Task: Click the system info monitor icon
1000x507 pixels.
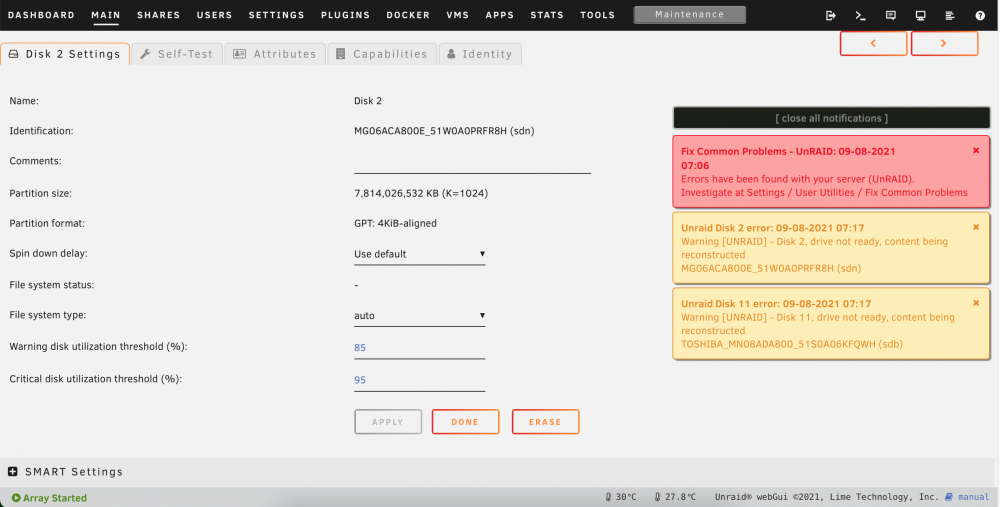Action: point(920,15)
